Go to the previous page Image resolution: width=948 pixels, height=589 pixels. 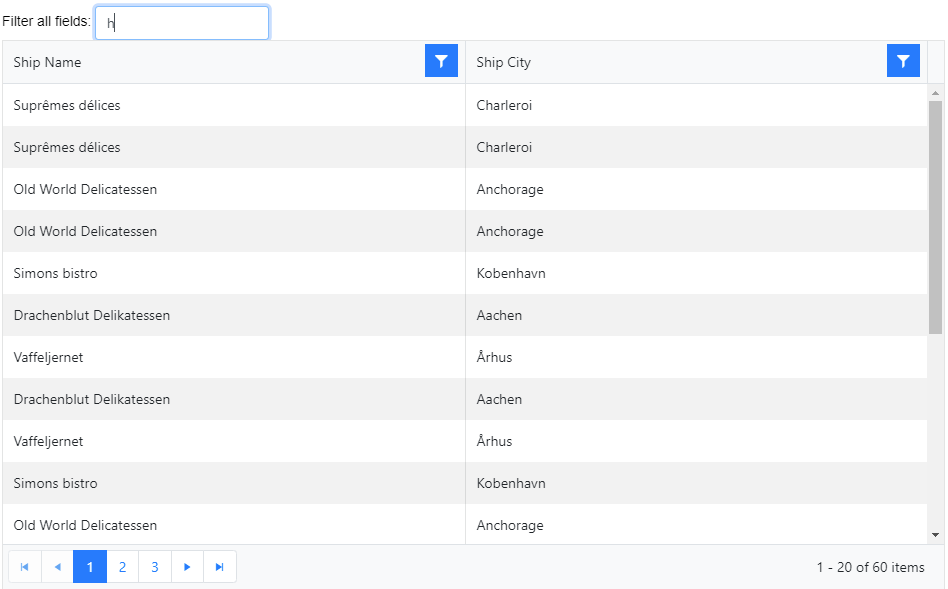pyautogui.click(x=57, y=567)
